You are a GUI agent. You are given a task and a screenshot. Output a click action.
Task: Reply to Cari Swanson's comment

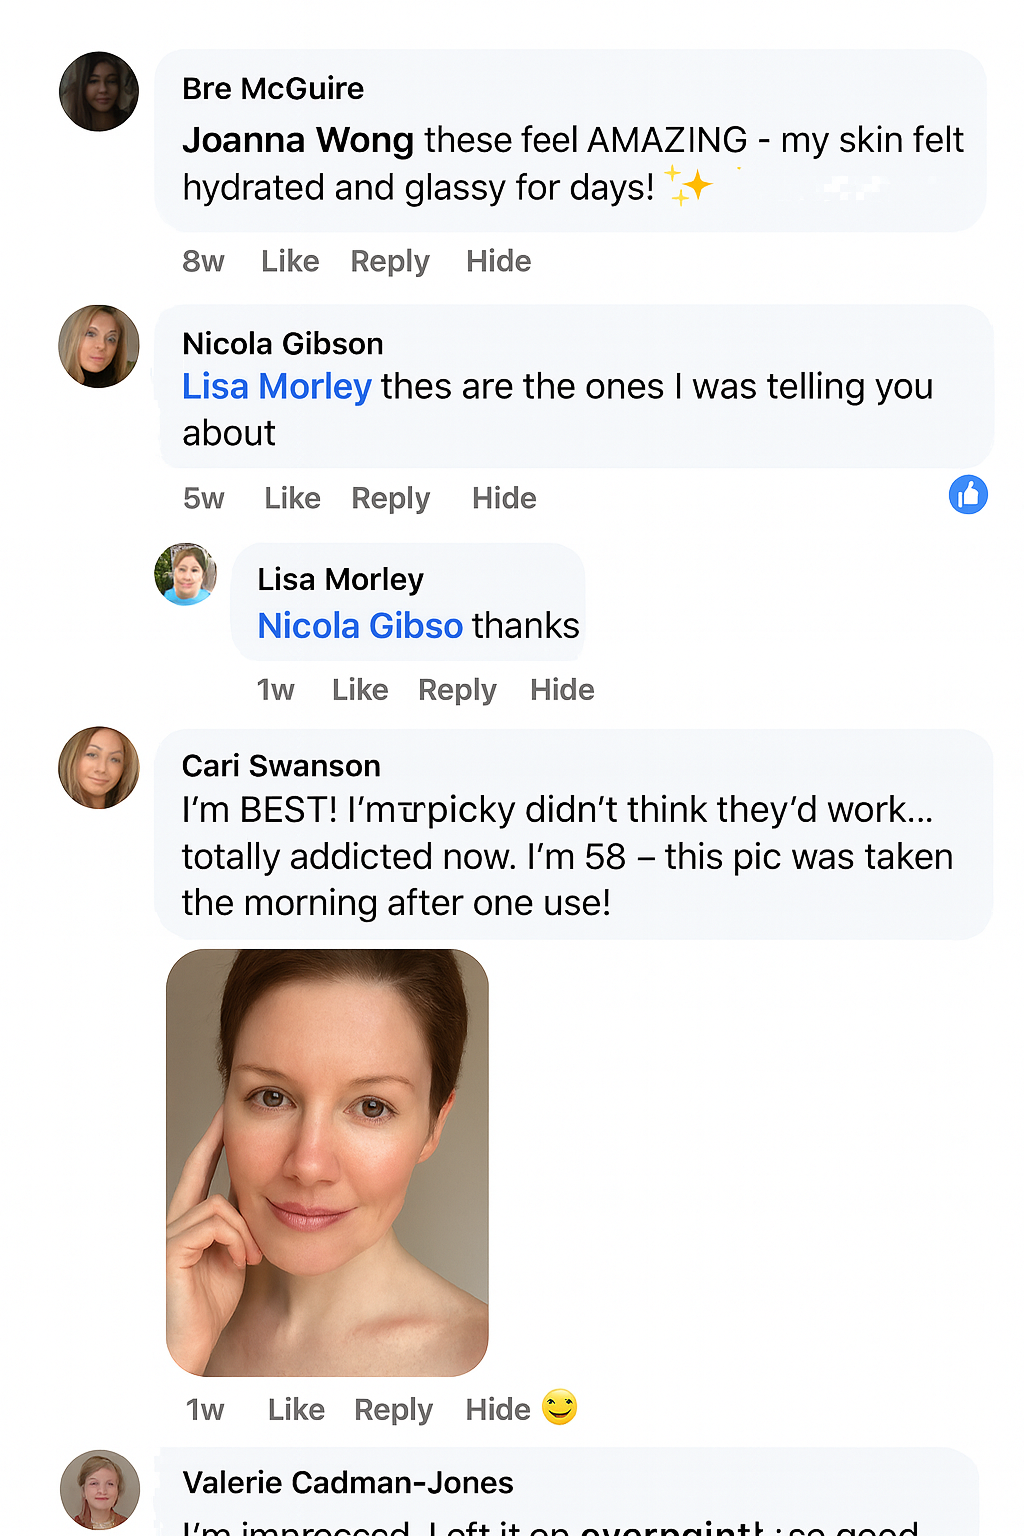point(393,1410)
